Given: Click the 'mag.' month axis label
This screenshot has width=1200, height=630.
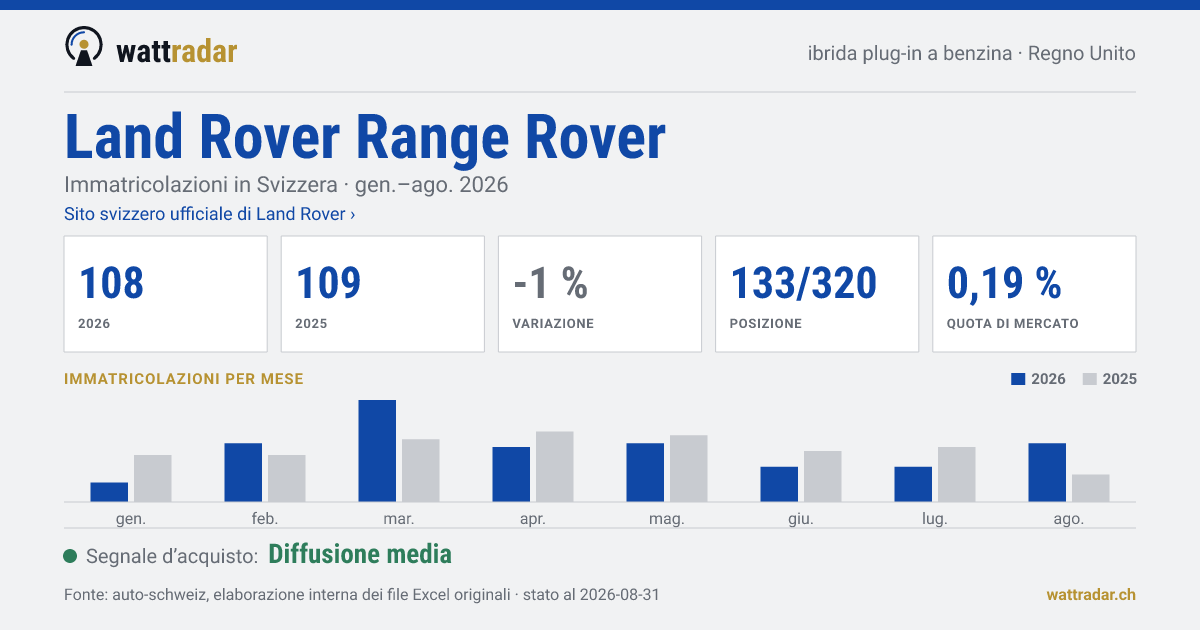Looking at the screenshot, I should tap(667, 519).
